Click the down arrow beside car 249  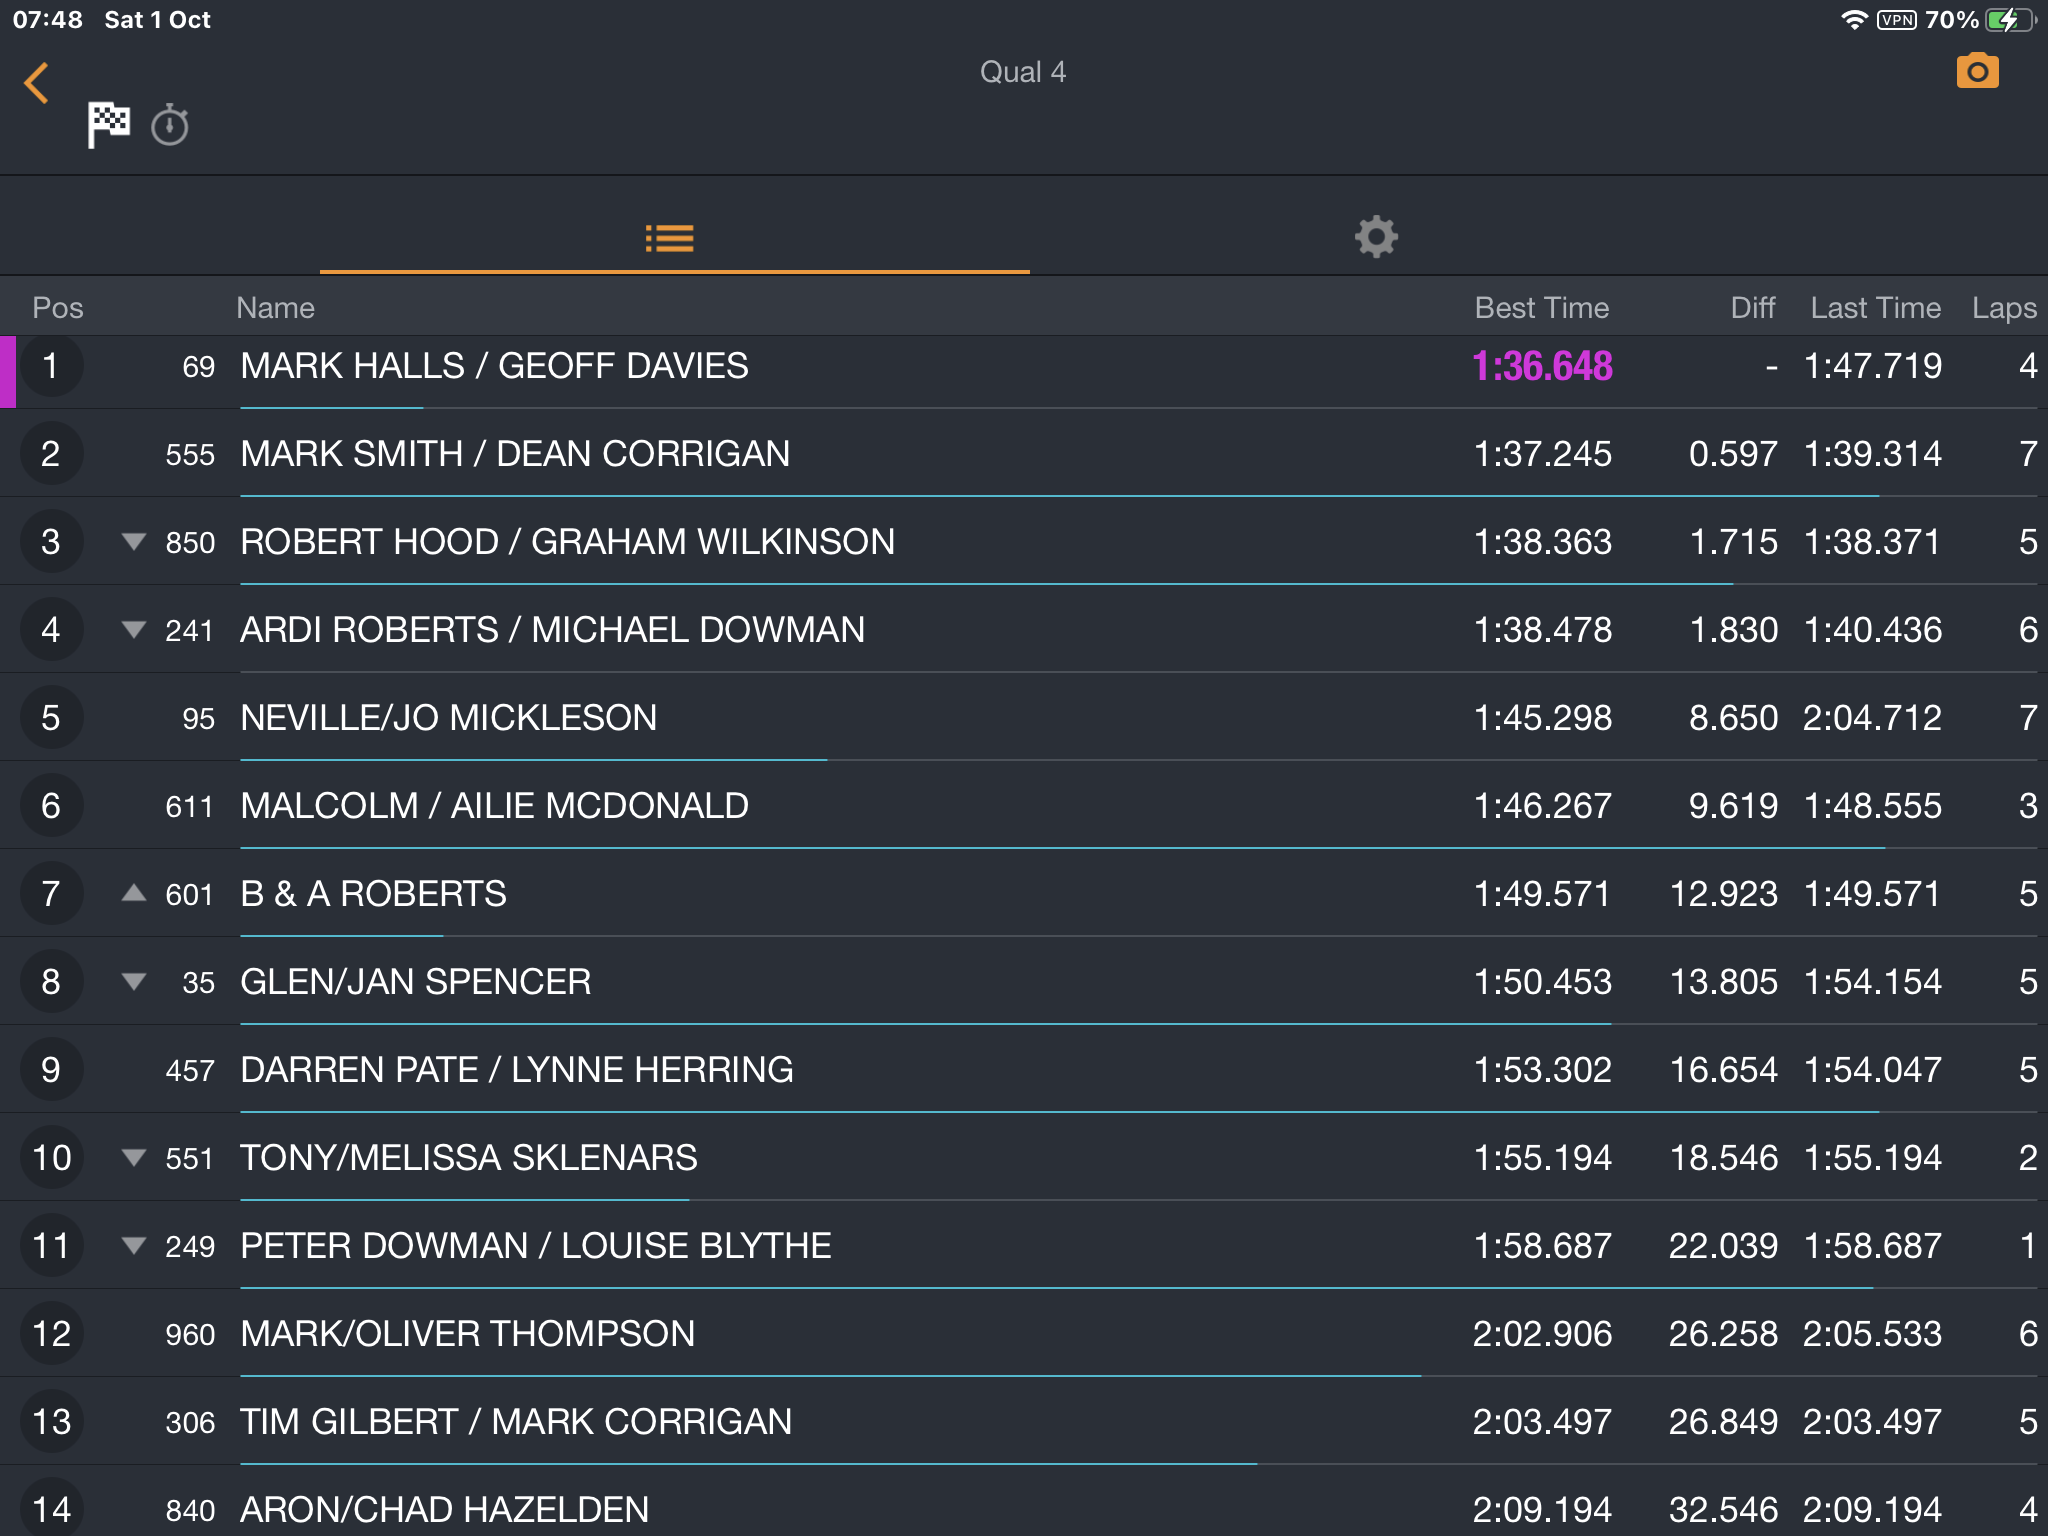pos(134,1246)
